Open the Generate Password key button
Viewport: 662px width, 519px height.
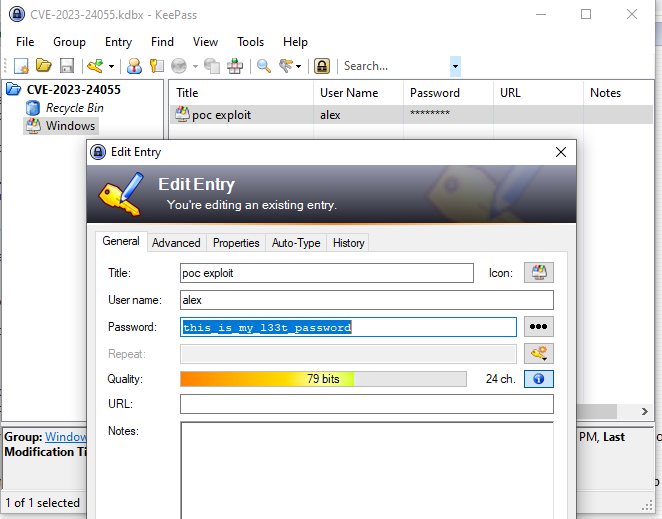point(539,353)
